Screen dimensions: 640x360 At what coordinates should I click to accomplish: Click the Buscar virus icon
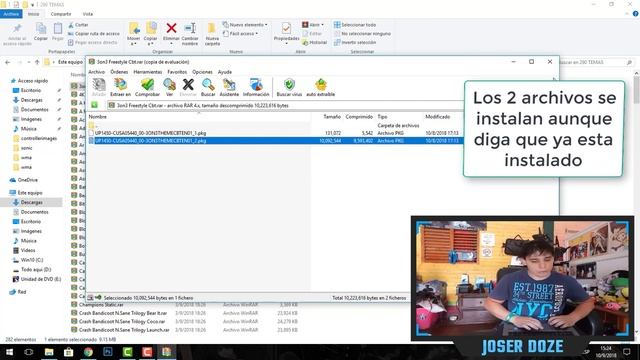click(289, 87)
